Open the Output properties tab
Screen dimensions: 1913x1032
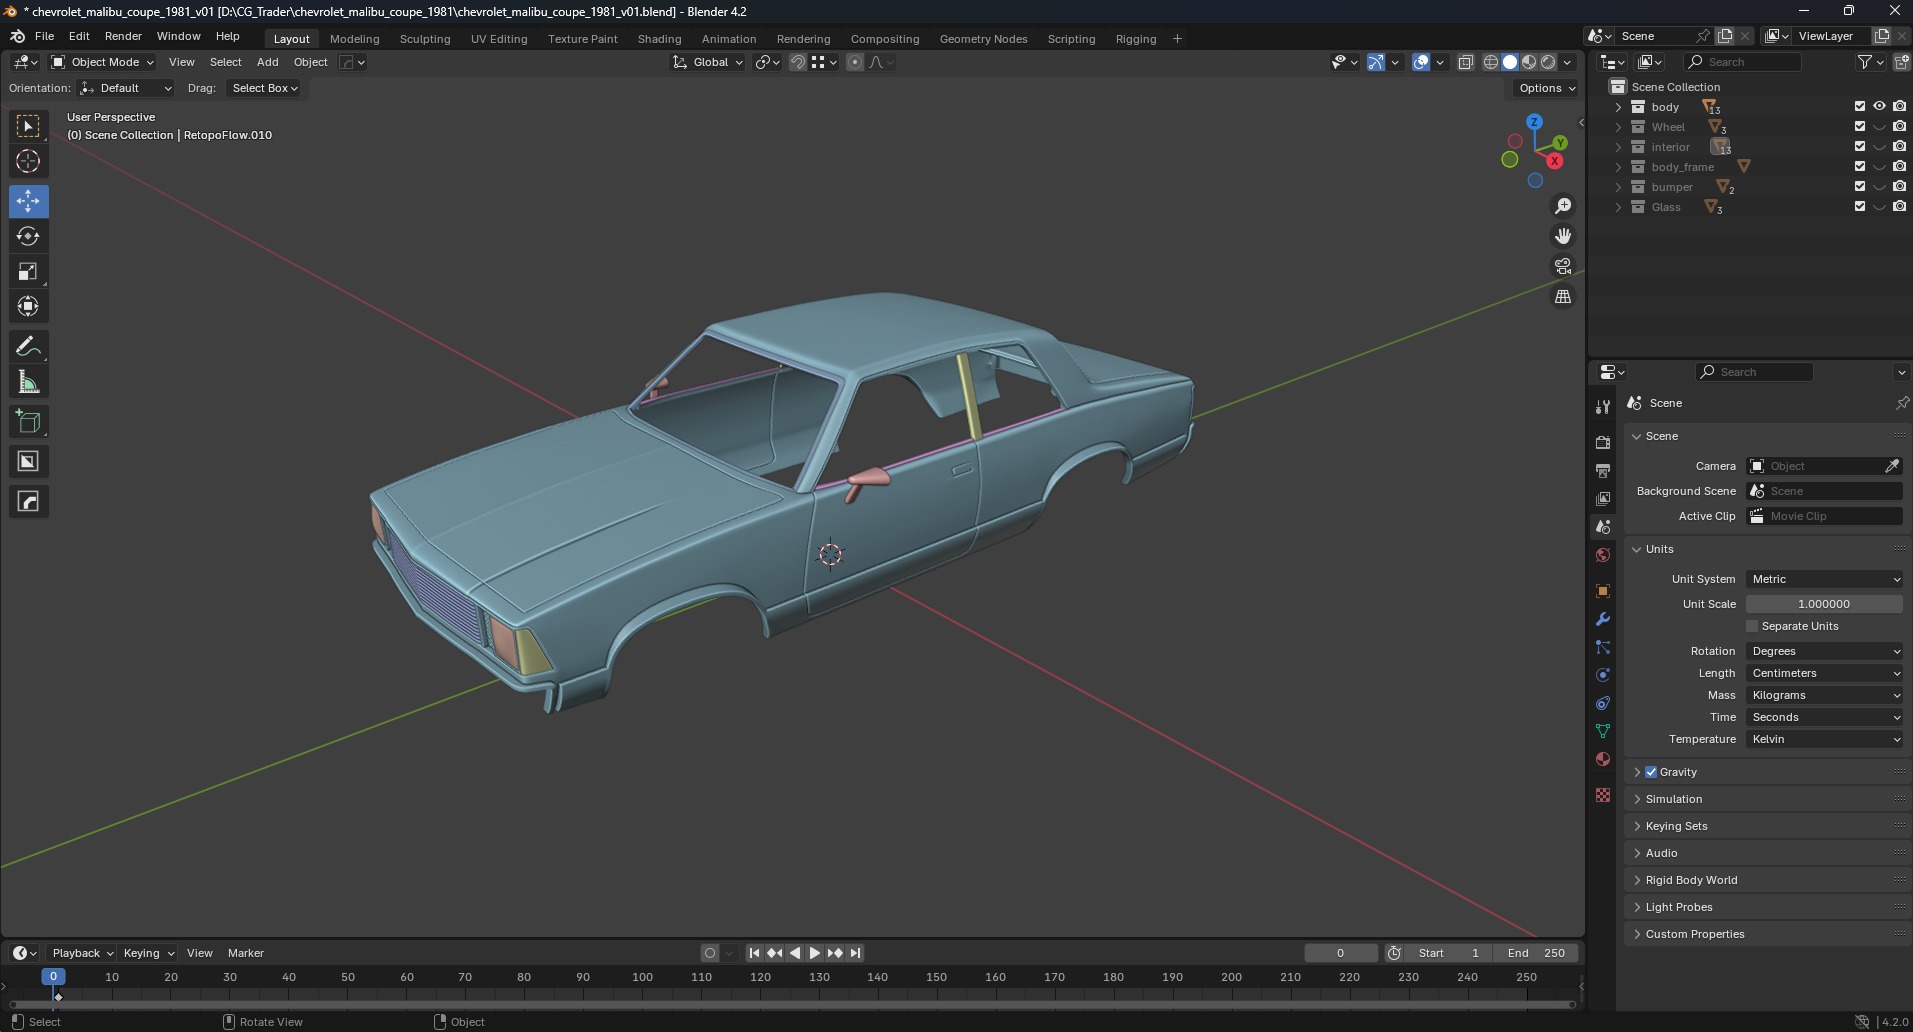tap(1603, 470)
